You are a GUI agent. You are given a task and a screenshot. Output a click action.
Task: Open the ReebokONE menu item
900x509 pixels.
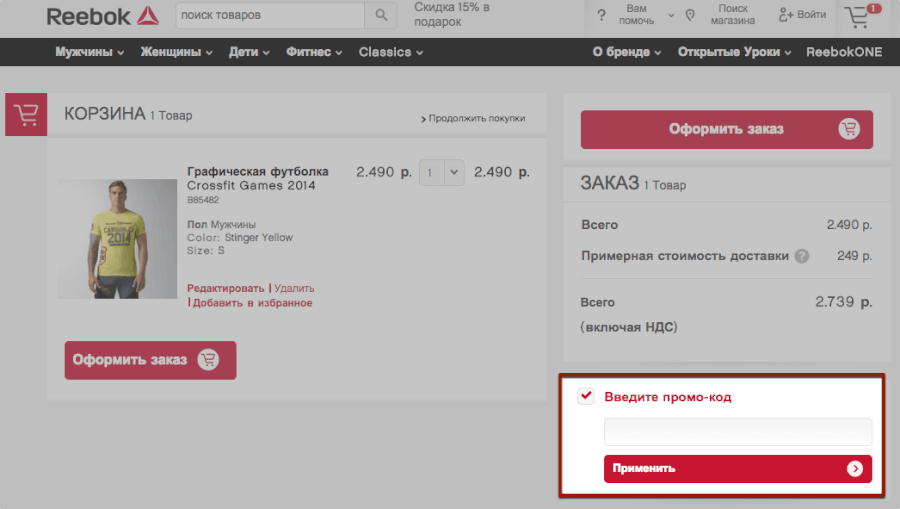click(844, 52)
